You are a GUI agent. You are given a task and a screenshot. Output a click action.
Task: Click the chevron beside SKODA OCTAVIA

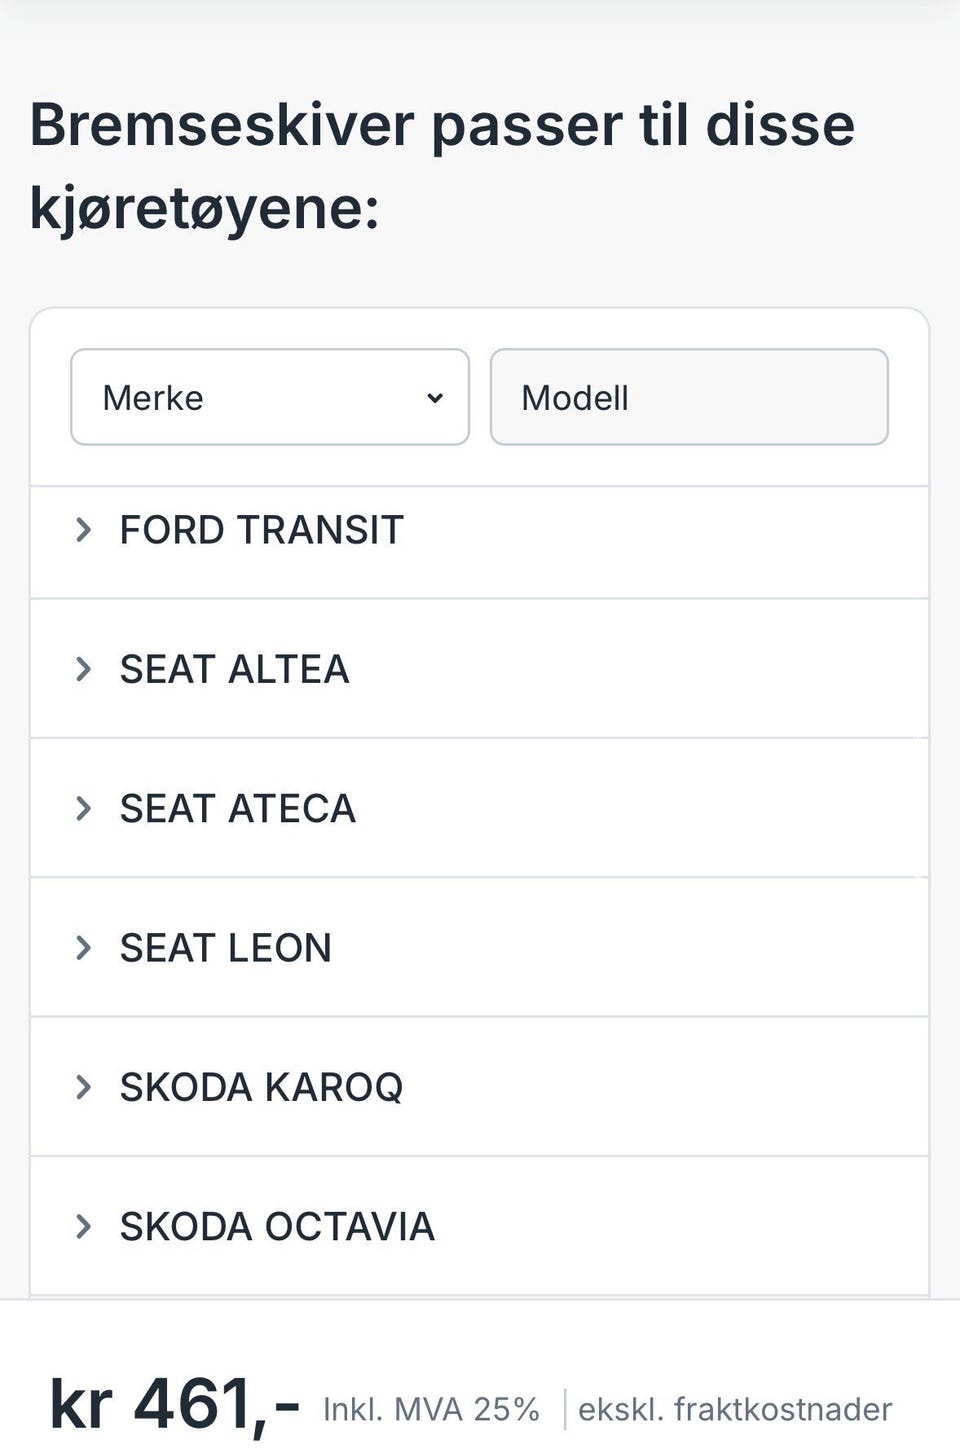[84, 1226]
